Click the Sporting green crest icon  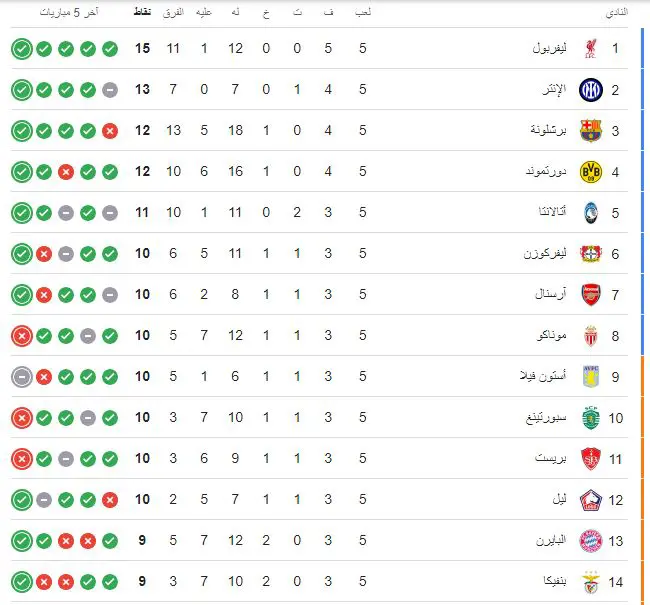591,418
